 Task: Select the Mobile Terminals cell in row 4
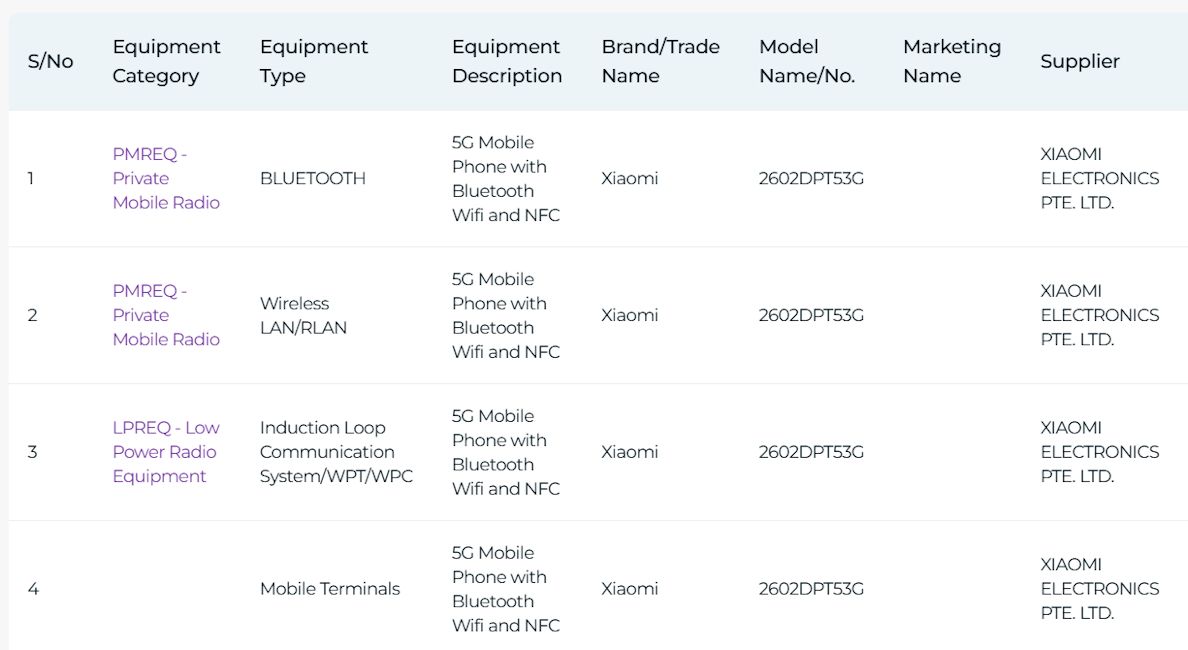pos(329,589)
